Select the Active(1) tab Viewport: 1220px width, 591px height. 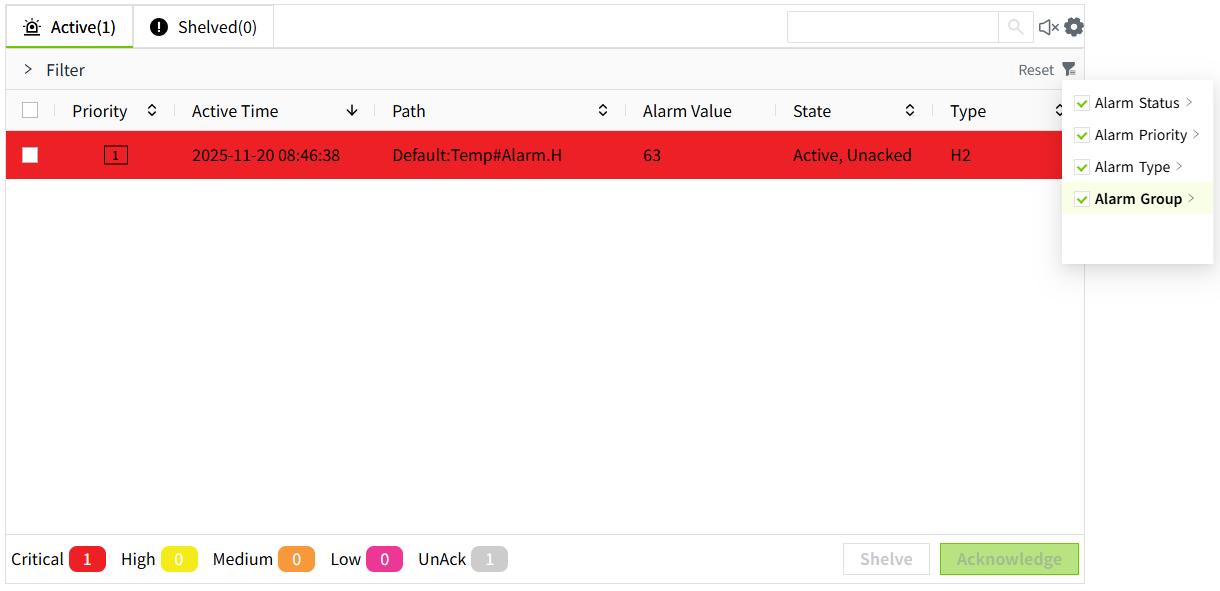(70, 27)
